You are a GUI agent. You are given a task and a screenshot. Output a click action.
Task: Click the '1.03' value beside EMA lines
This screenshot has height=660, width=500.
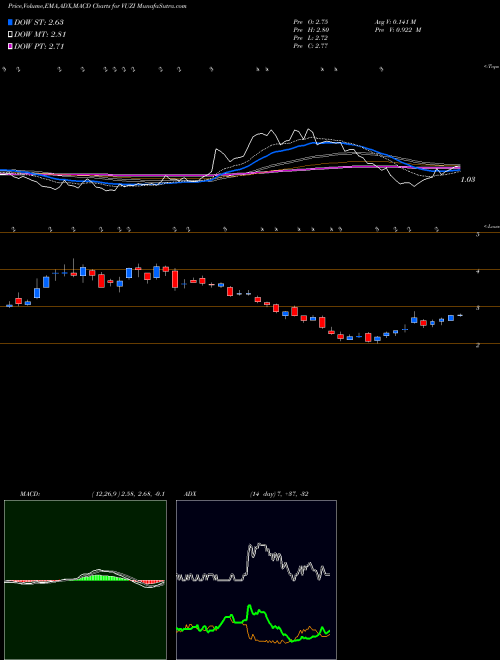(x=468, y=180)
